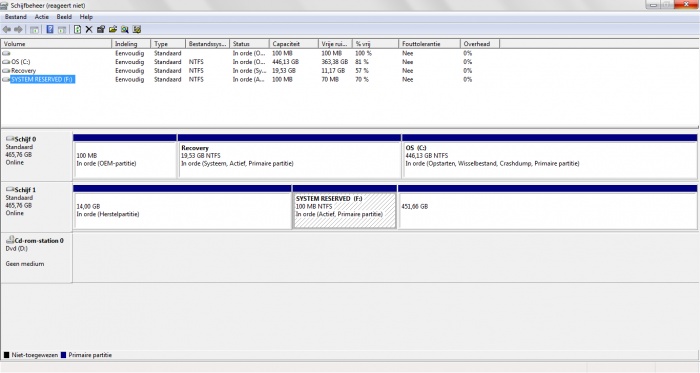Click the Delete (black X) toolbar icon
Viewport: 700px width, 373px height.
[89, 29]
